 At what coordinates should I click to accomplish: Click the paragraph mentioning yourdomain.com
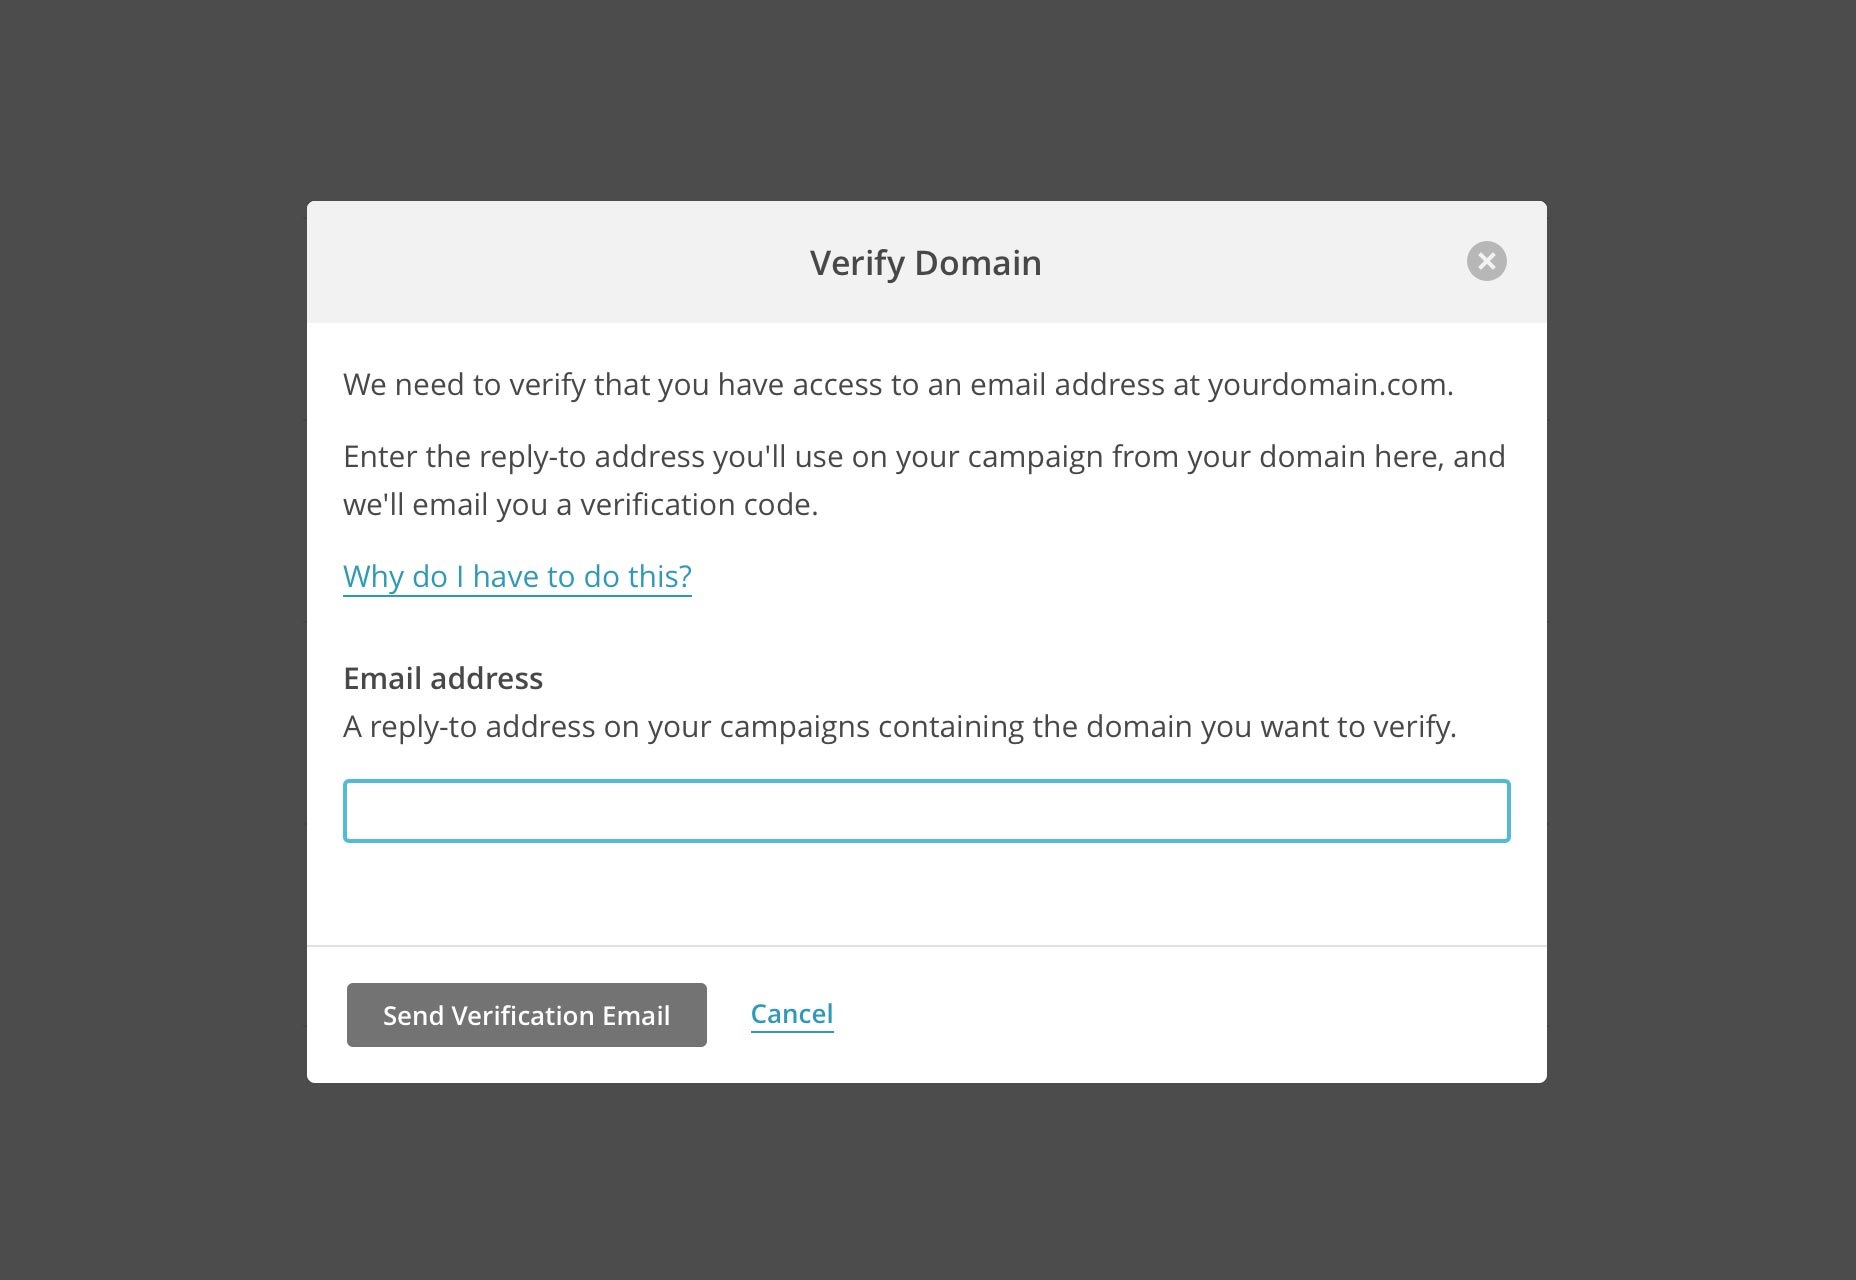tap(898, 385)
